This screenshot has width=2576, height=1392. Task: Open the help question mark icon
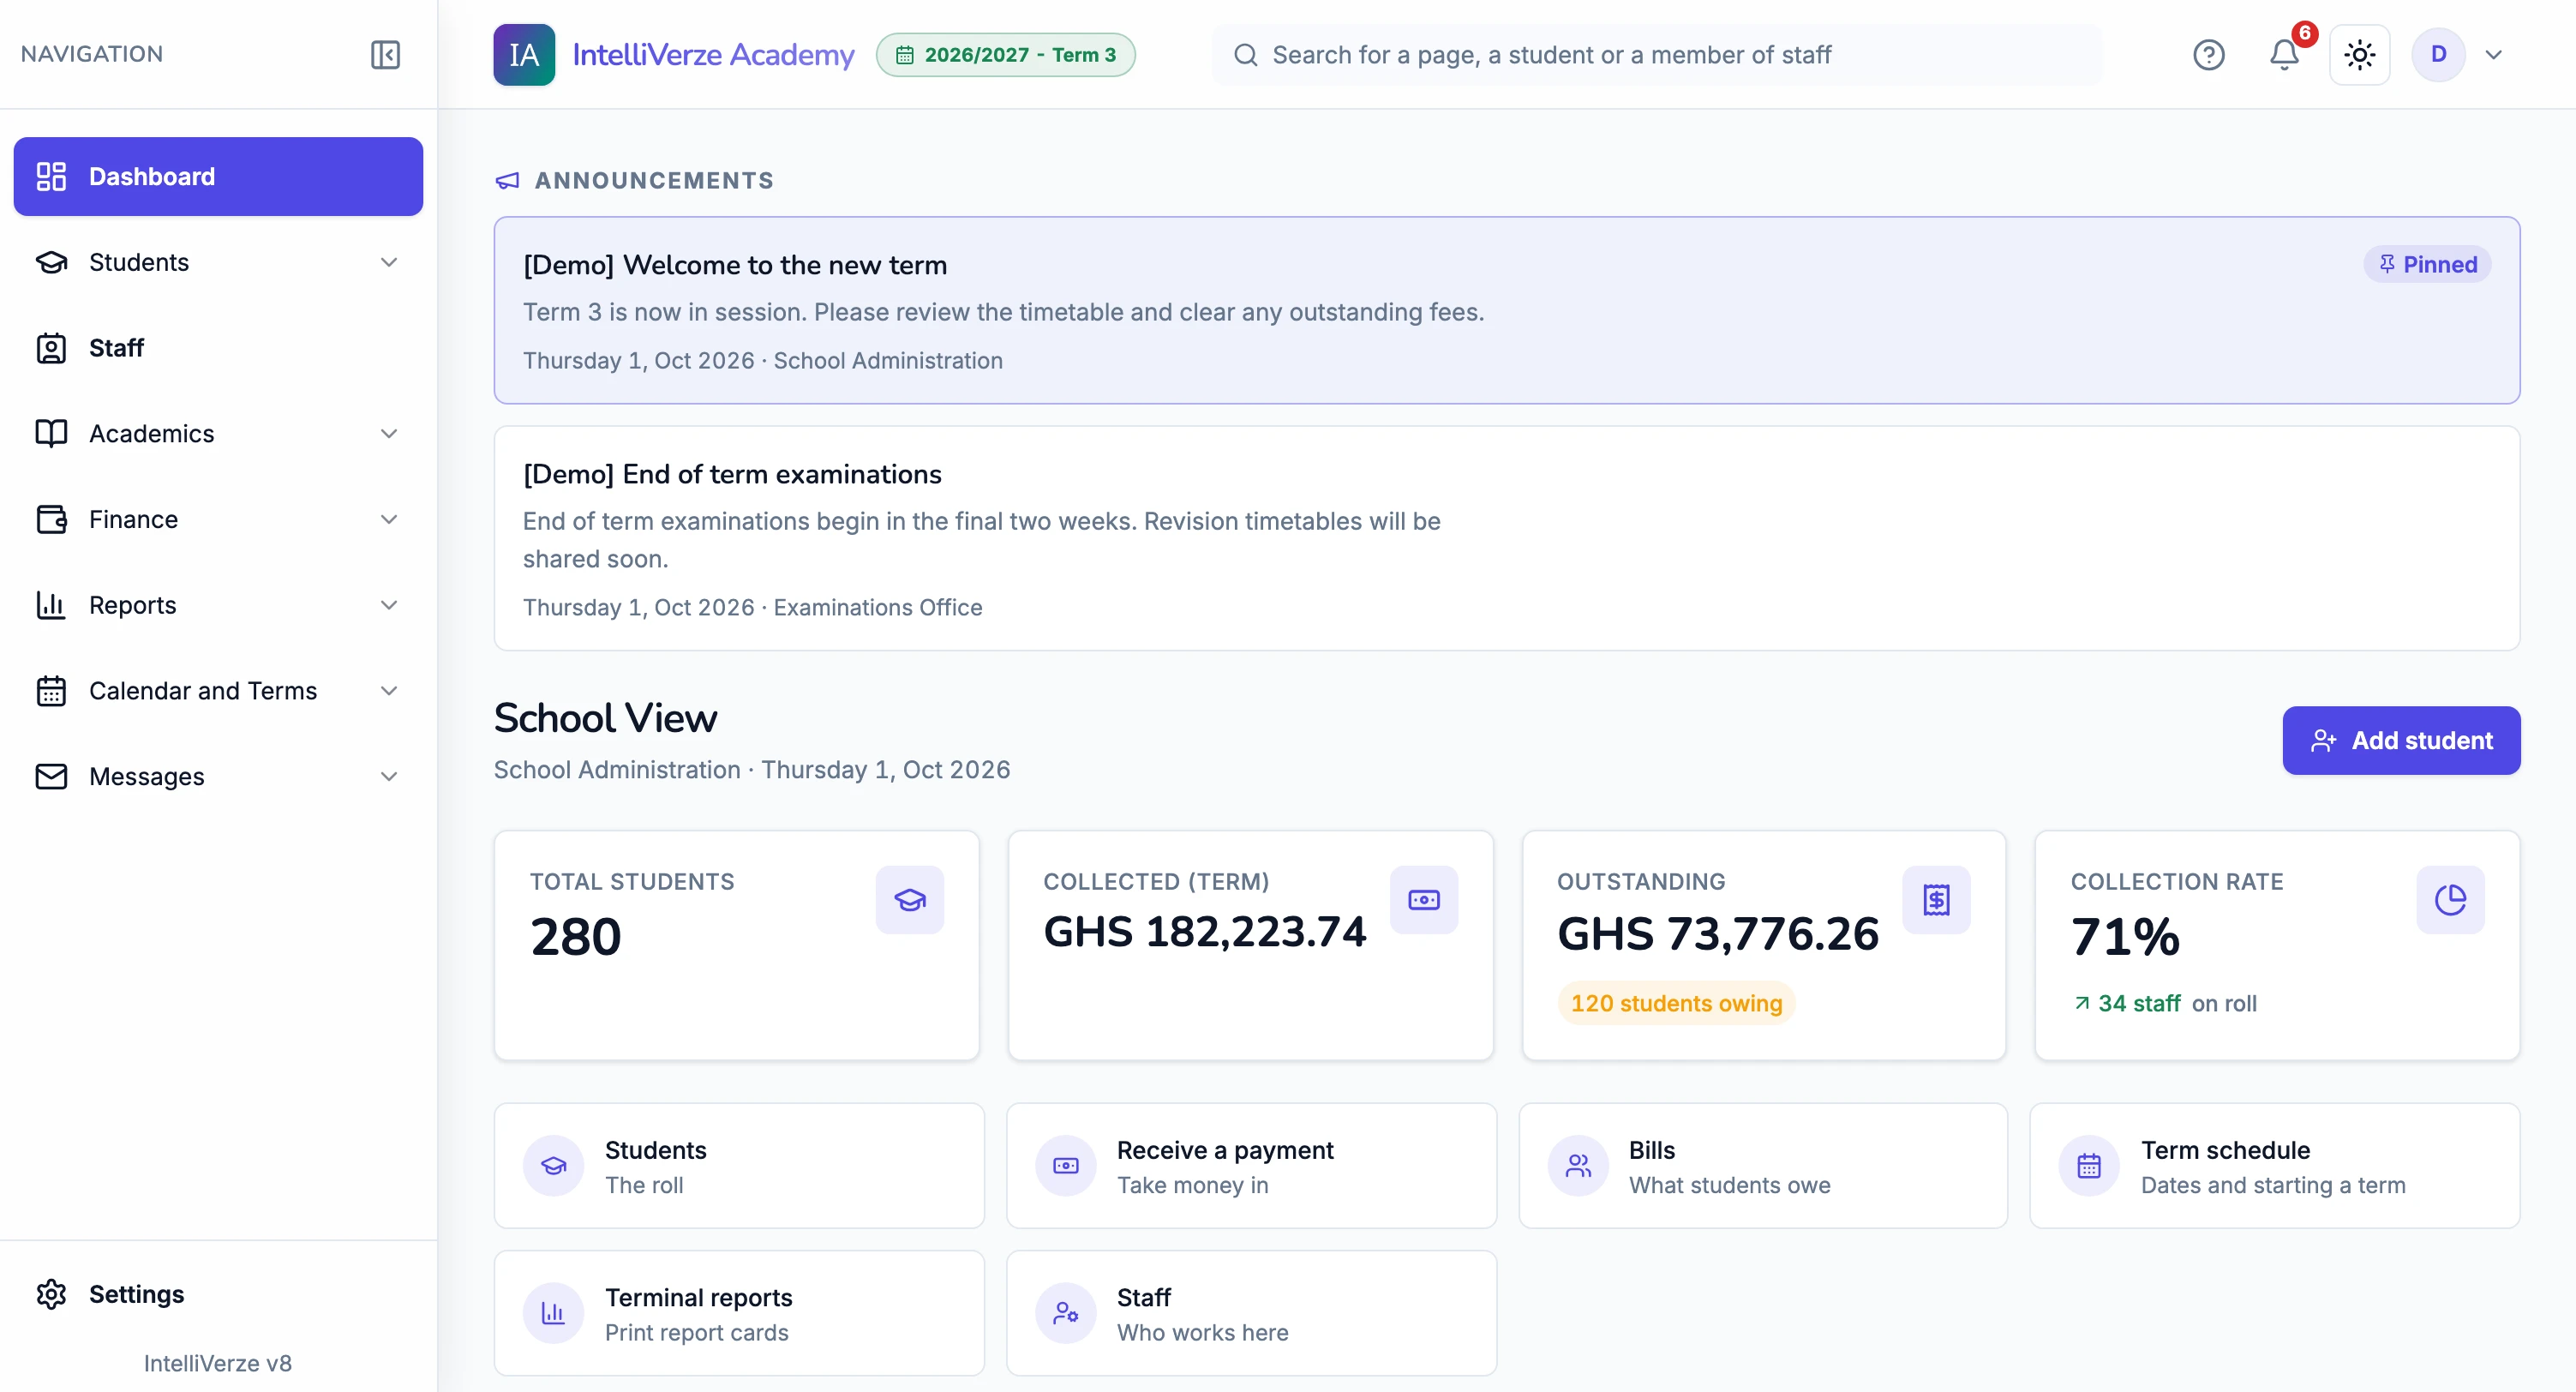tap(2208, 54)
